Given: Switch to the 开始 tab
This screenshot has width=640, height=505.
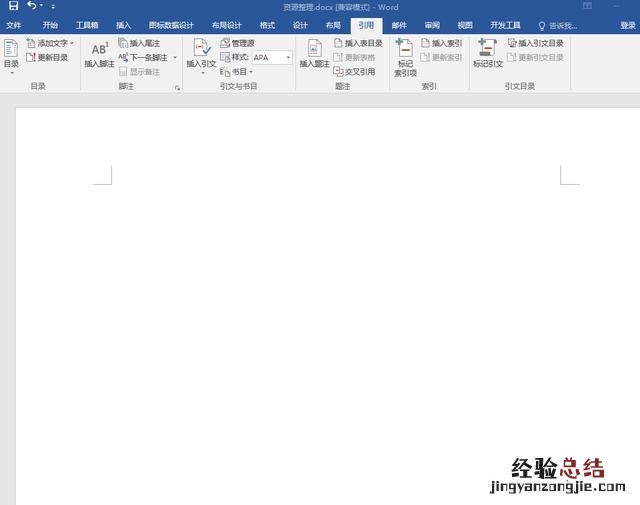Looking at the screenshot, I should [50, 25].
